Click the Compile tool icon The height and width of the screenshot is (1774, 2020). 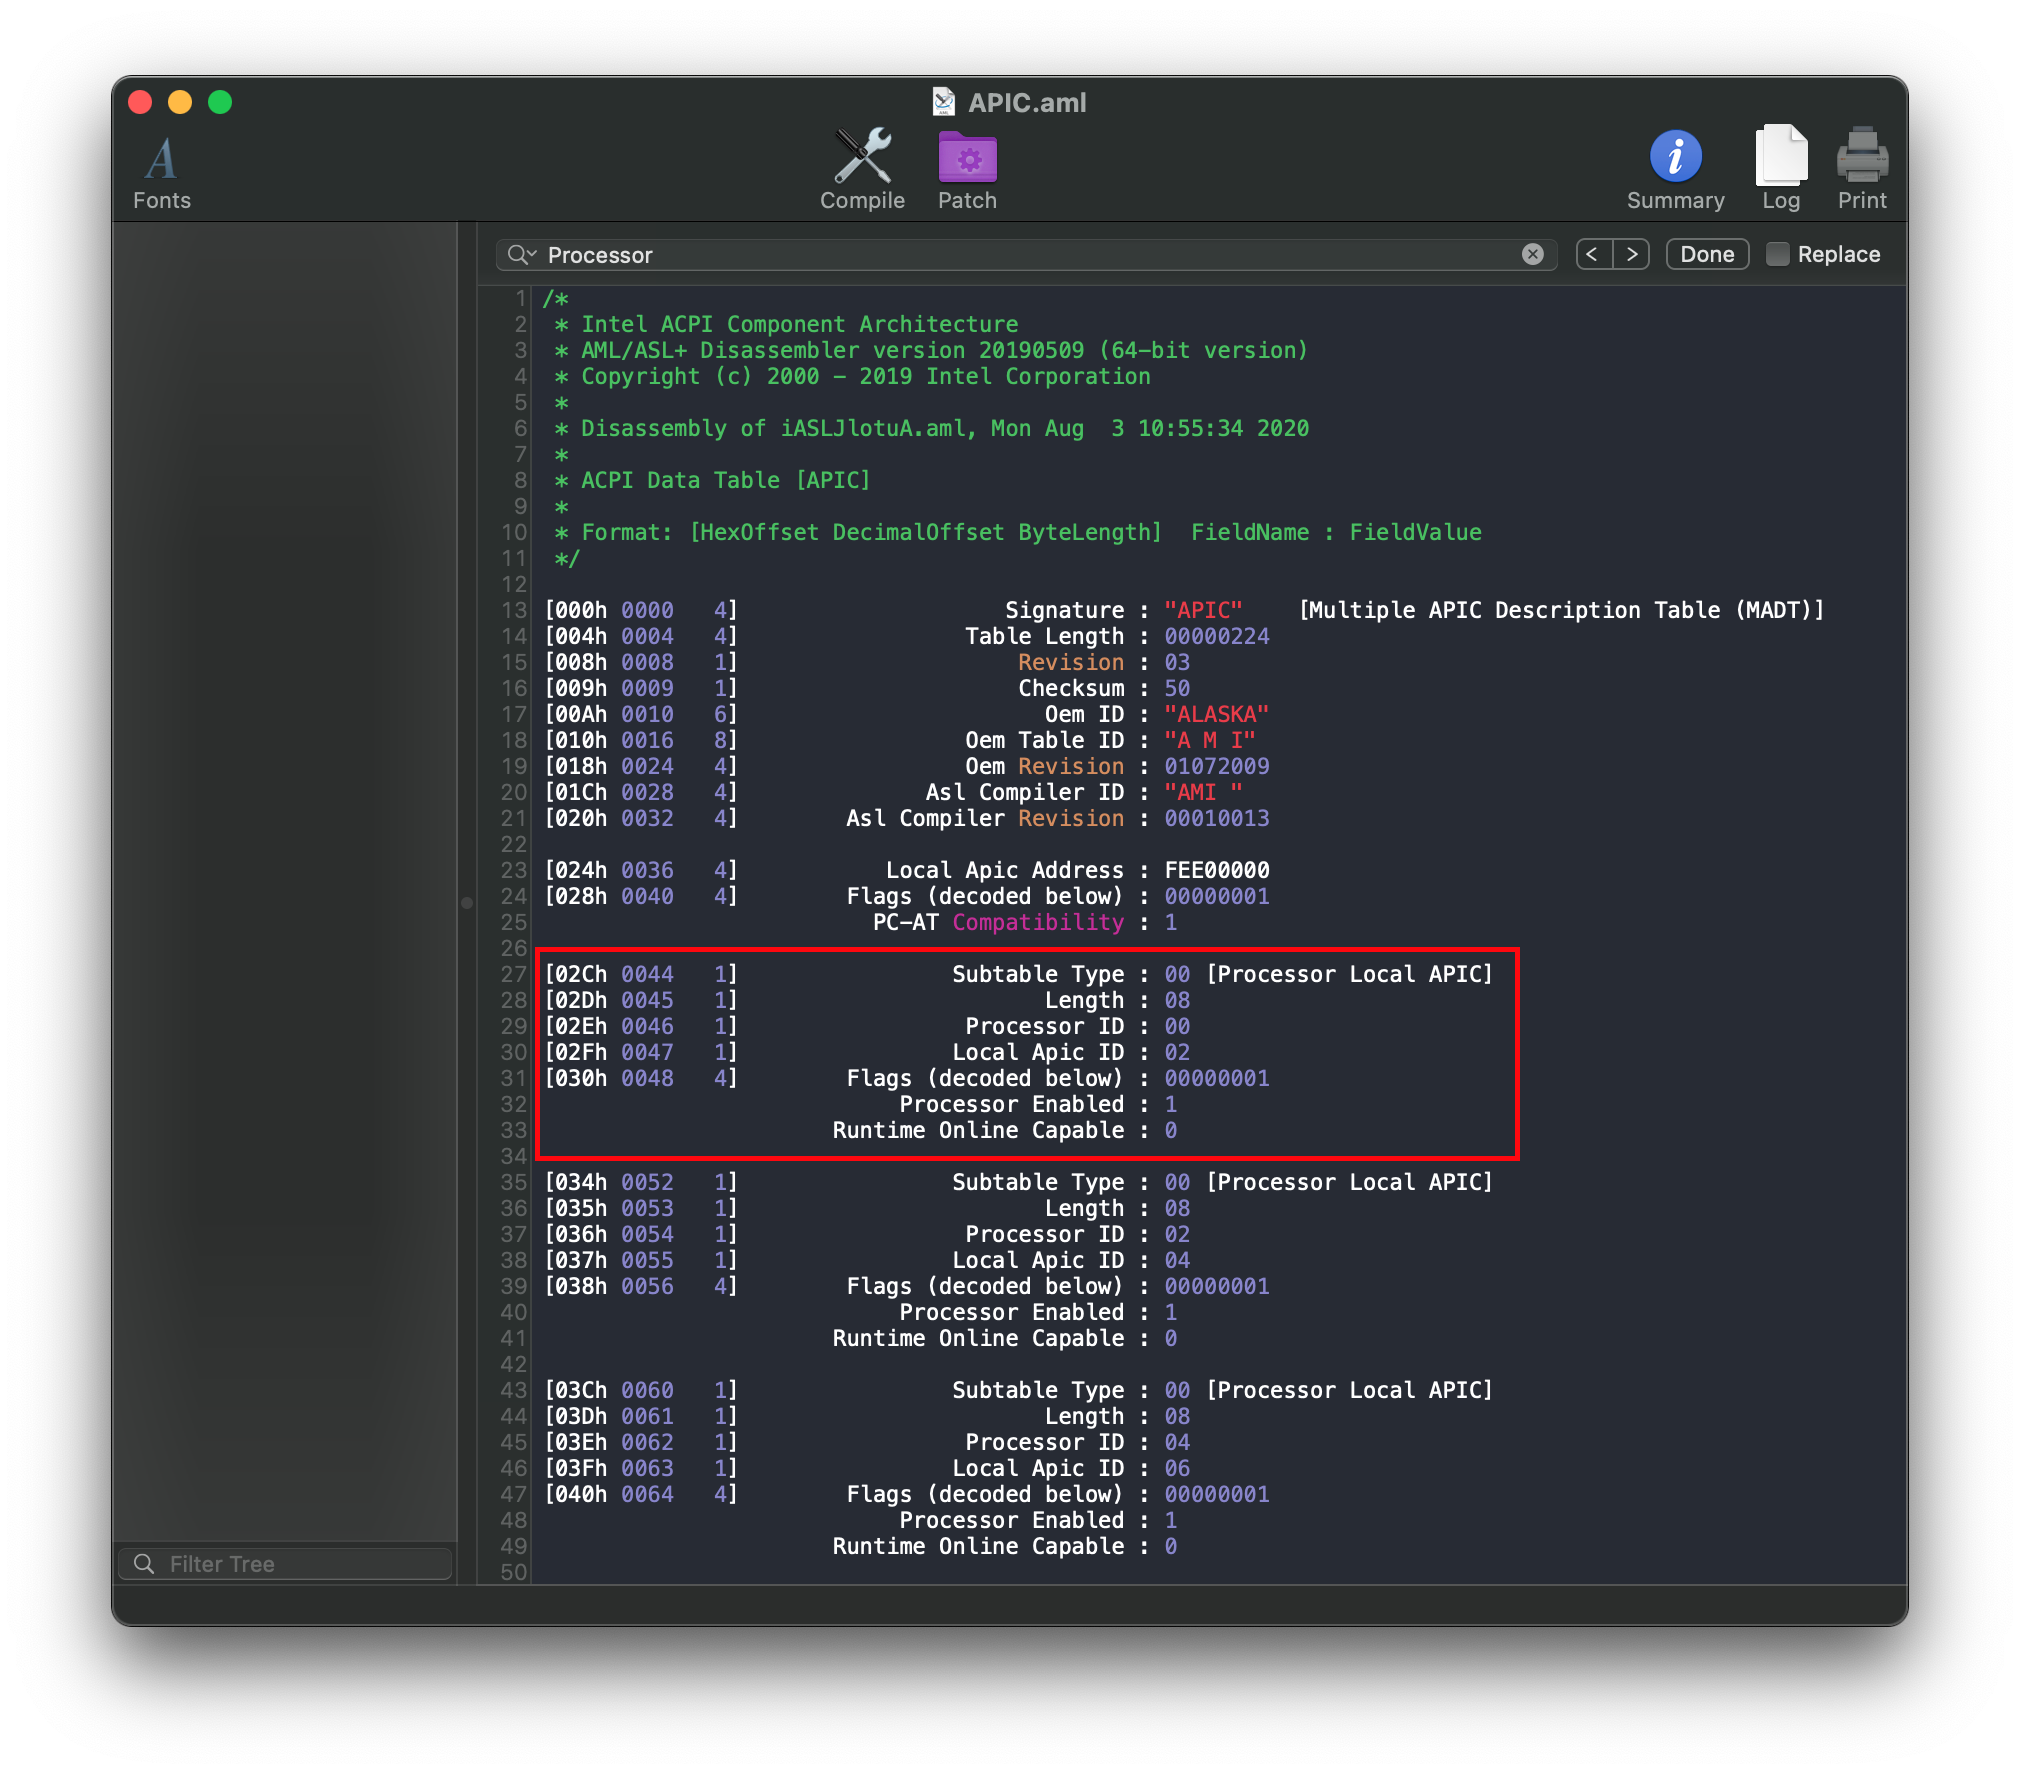pos(862,156)
